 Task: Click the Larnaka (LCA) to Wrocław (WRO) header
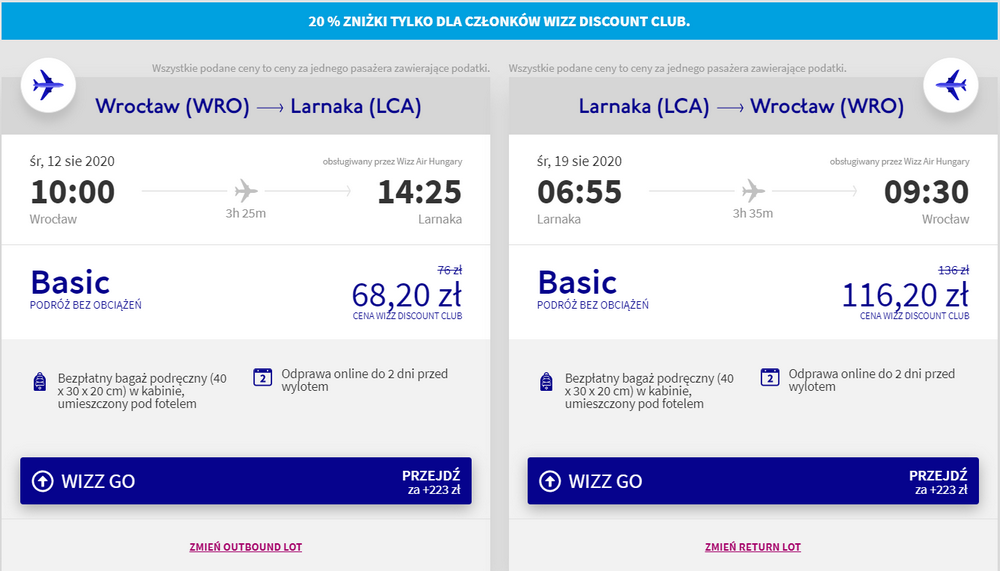tap(741, 106)
